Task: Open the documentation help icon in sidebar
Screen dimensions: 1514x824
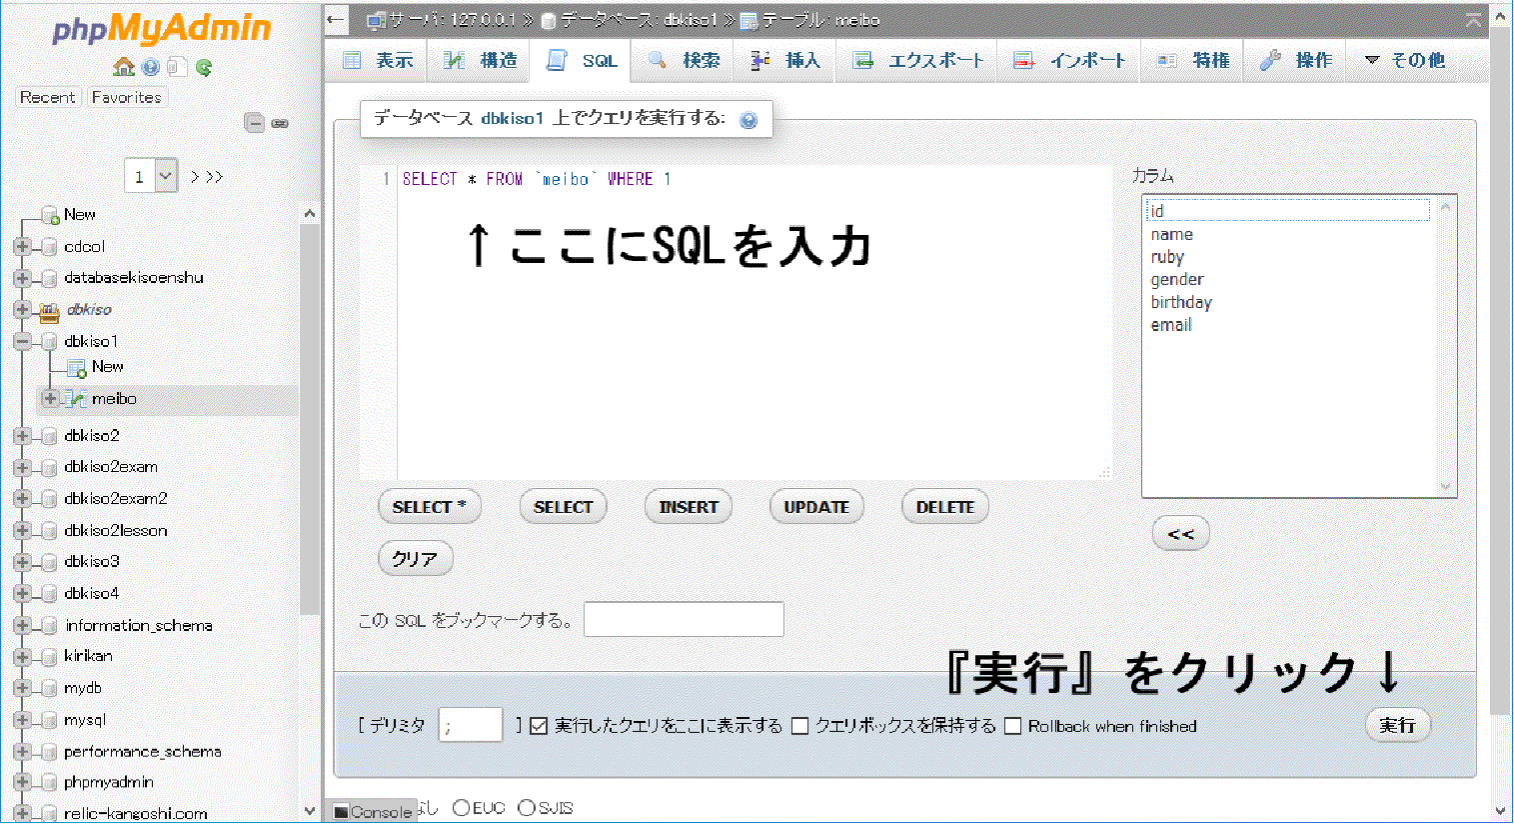Action: [x=151, y=67]
